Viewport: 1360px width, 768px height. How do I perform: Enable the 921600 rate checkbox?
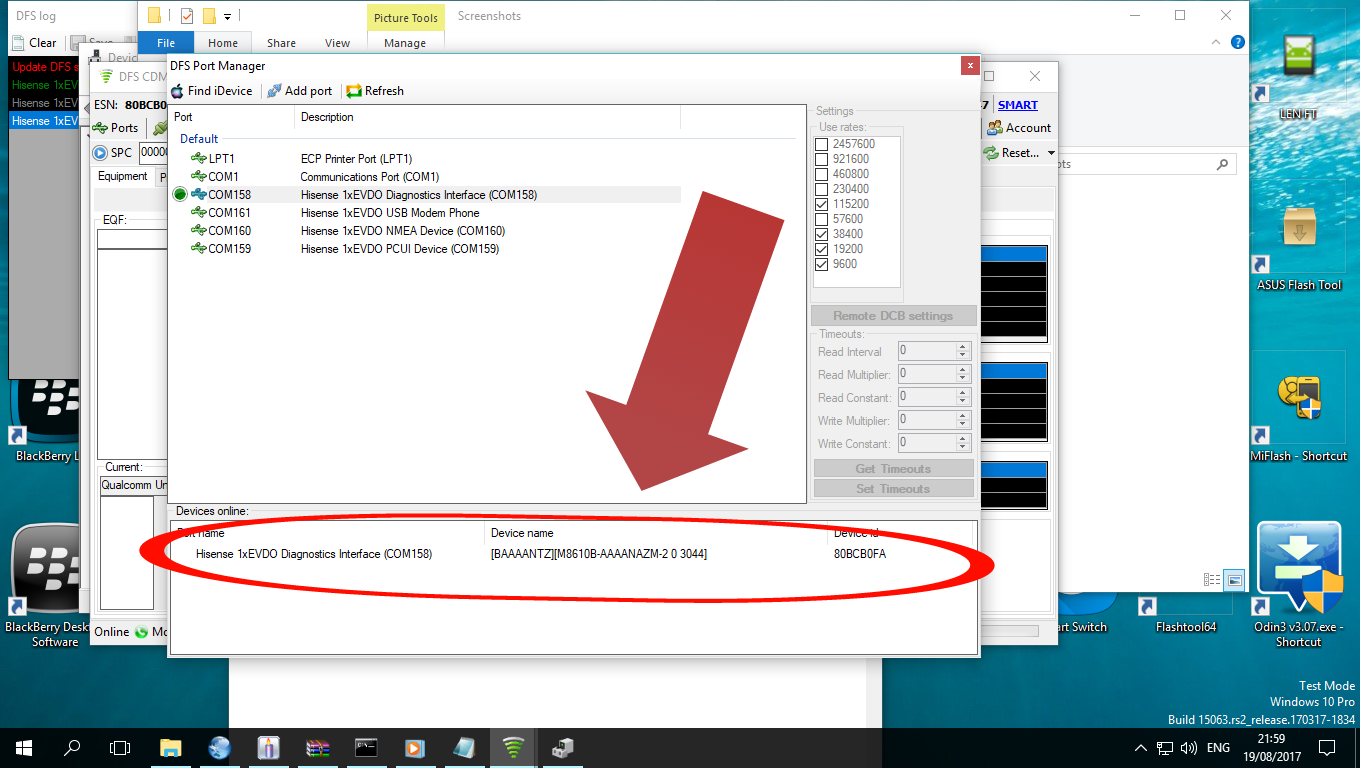(822, 159)
